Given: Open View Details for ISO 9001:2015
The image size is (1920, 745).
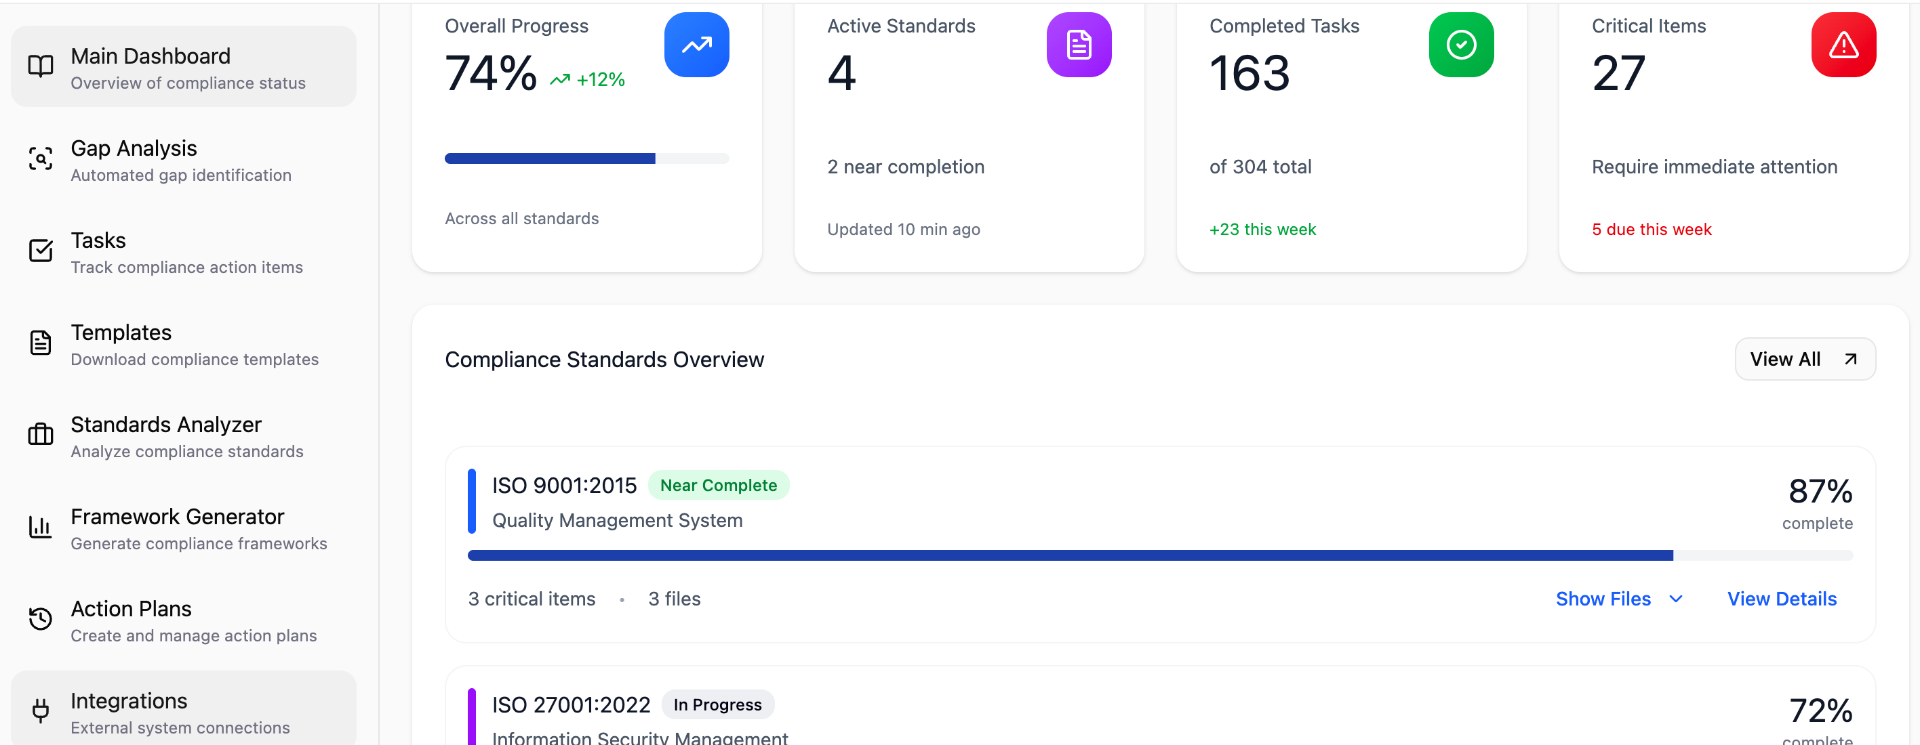Looking at the screenshot, I should click(x=1782, y=599).
